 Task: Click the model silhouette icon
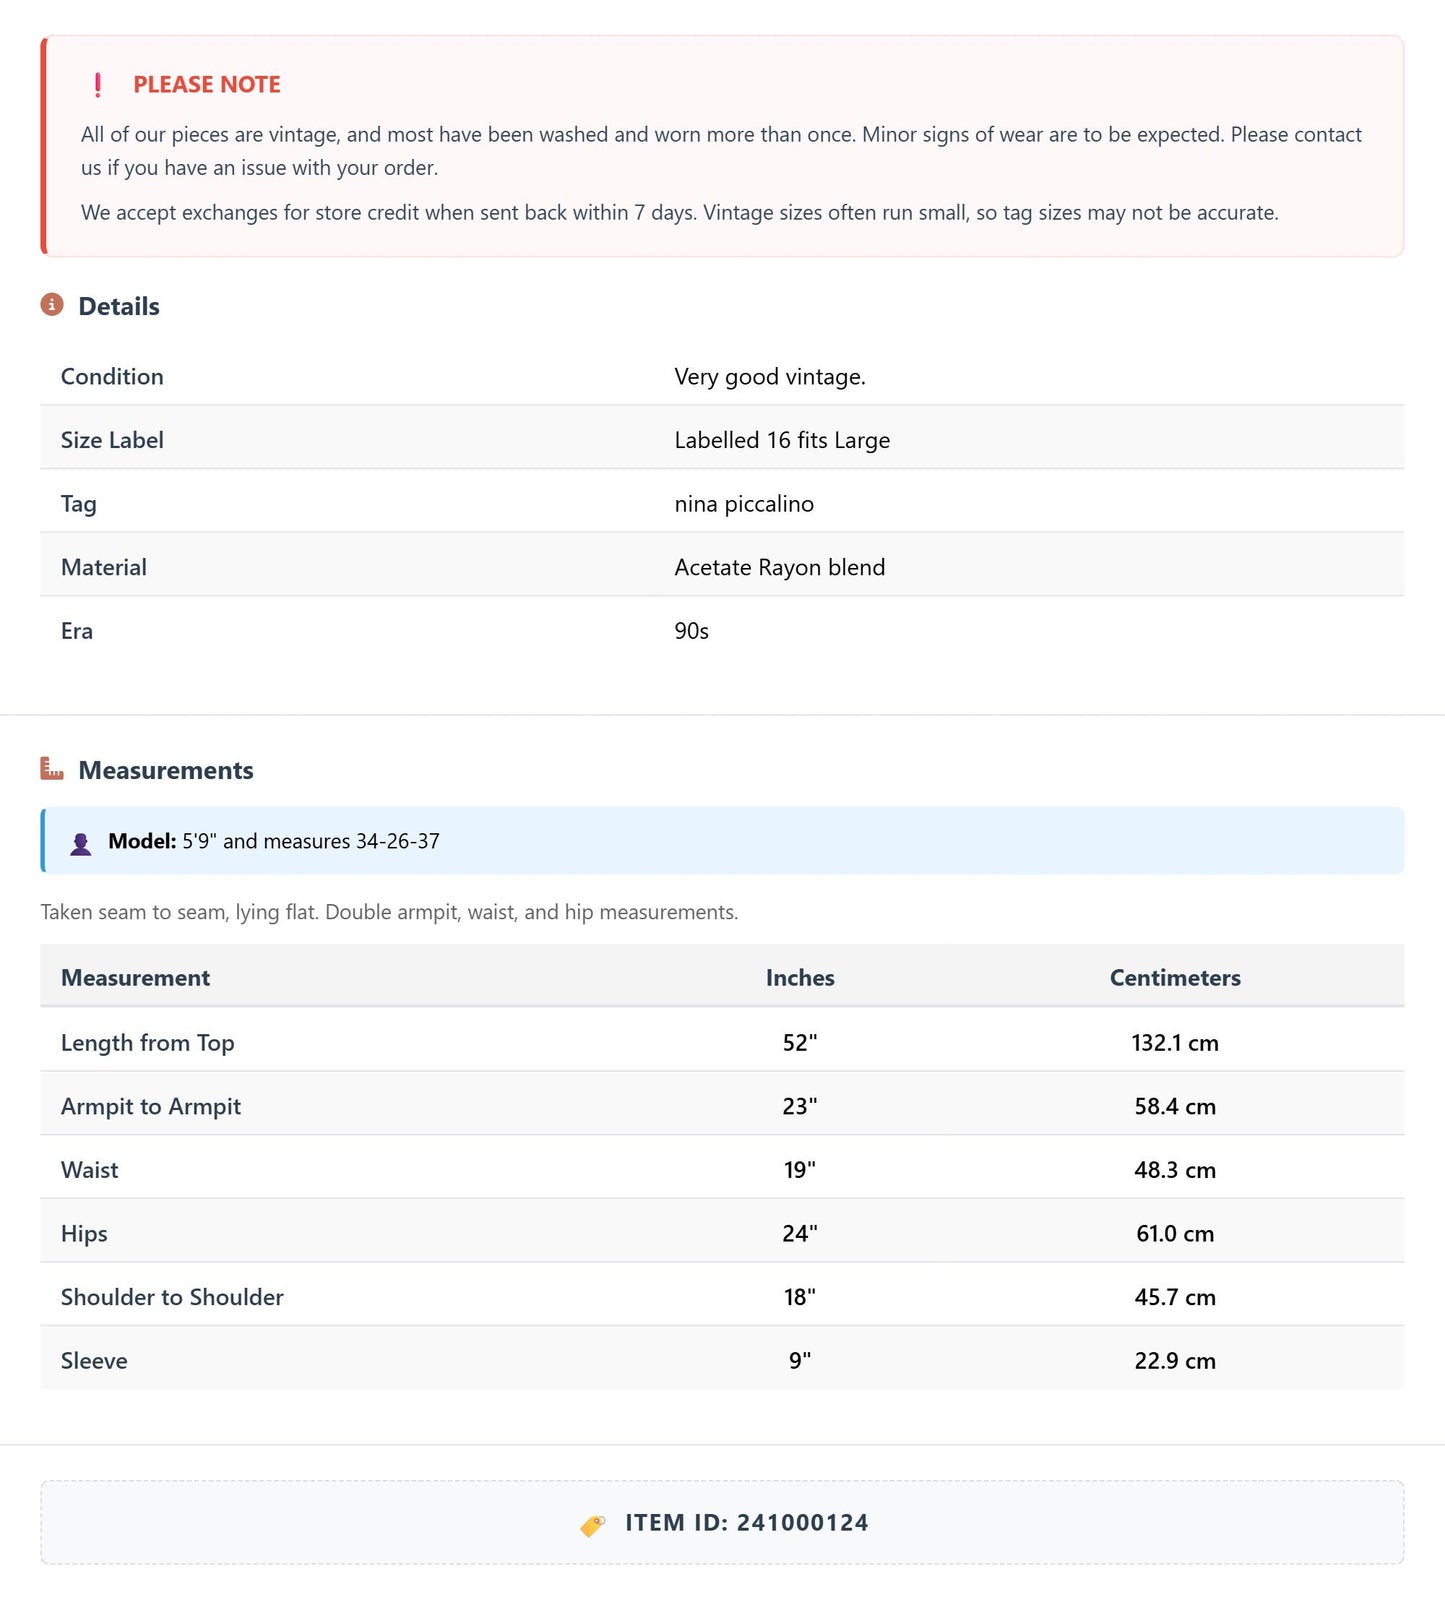click(x=81, y=843)
